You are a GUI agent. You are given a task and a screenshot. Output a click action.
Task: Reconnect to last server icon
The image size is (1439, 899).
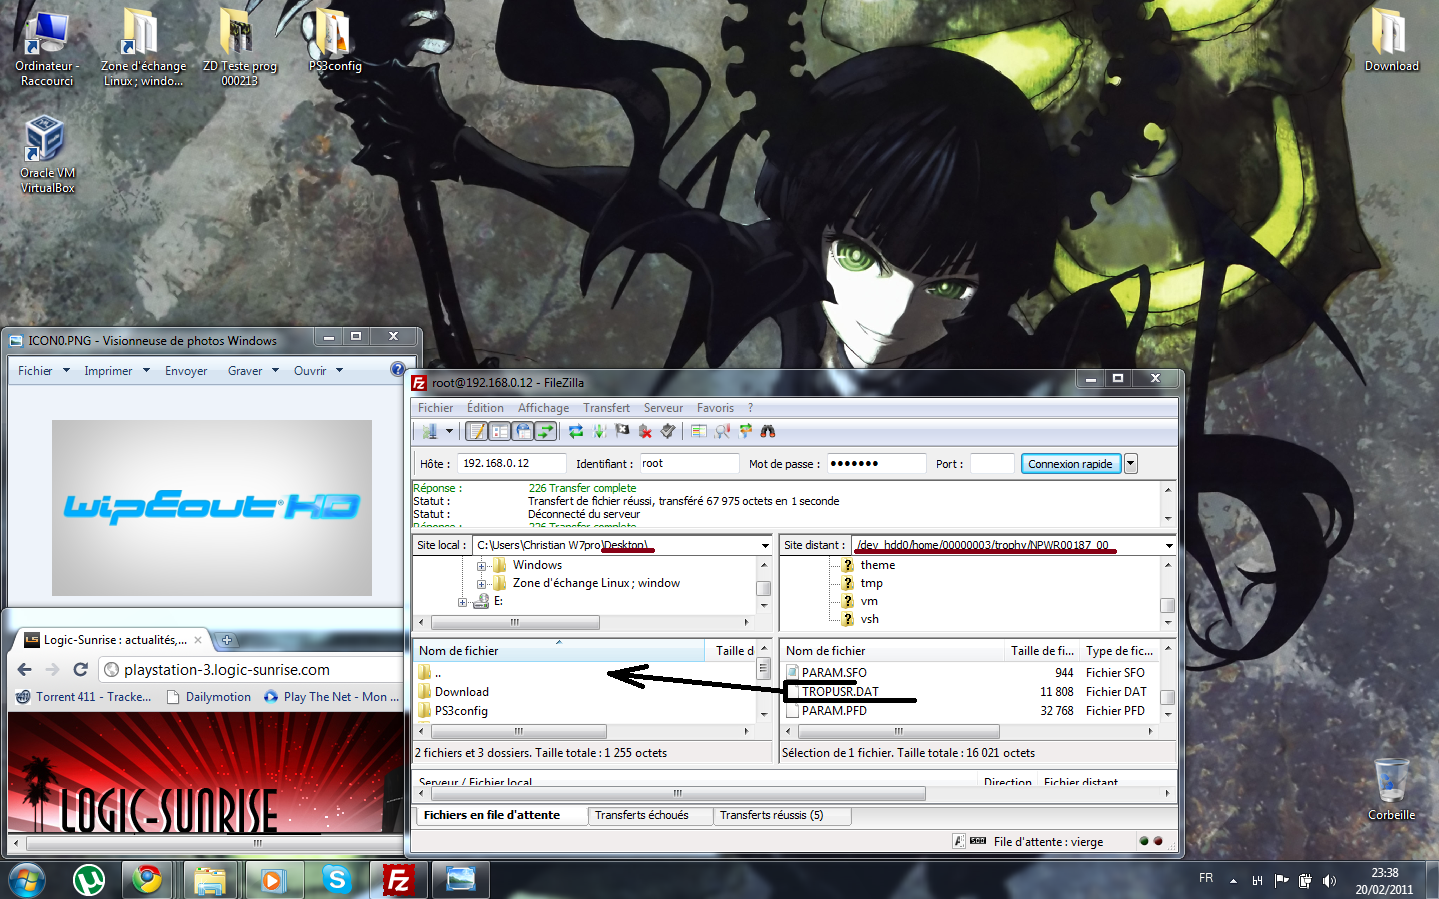(667, 431)
